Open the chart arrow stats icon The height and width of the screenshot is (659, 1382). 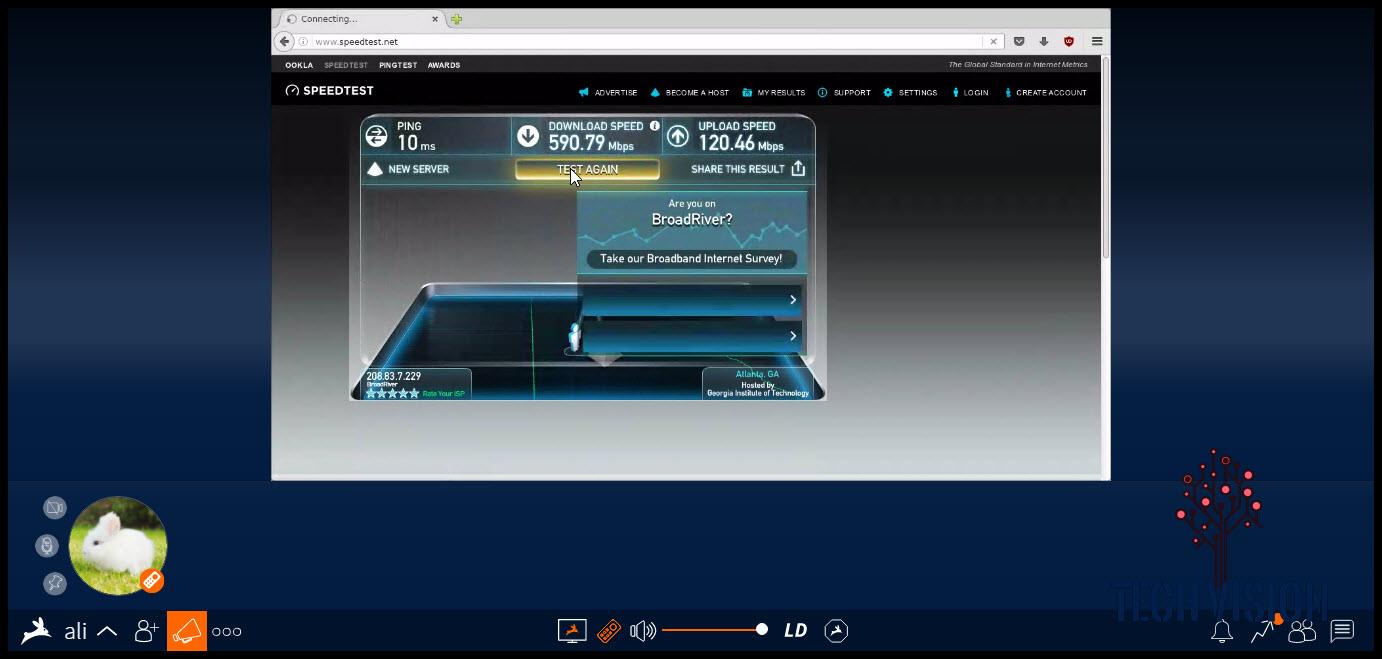tap(1263, 631)
